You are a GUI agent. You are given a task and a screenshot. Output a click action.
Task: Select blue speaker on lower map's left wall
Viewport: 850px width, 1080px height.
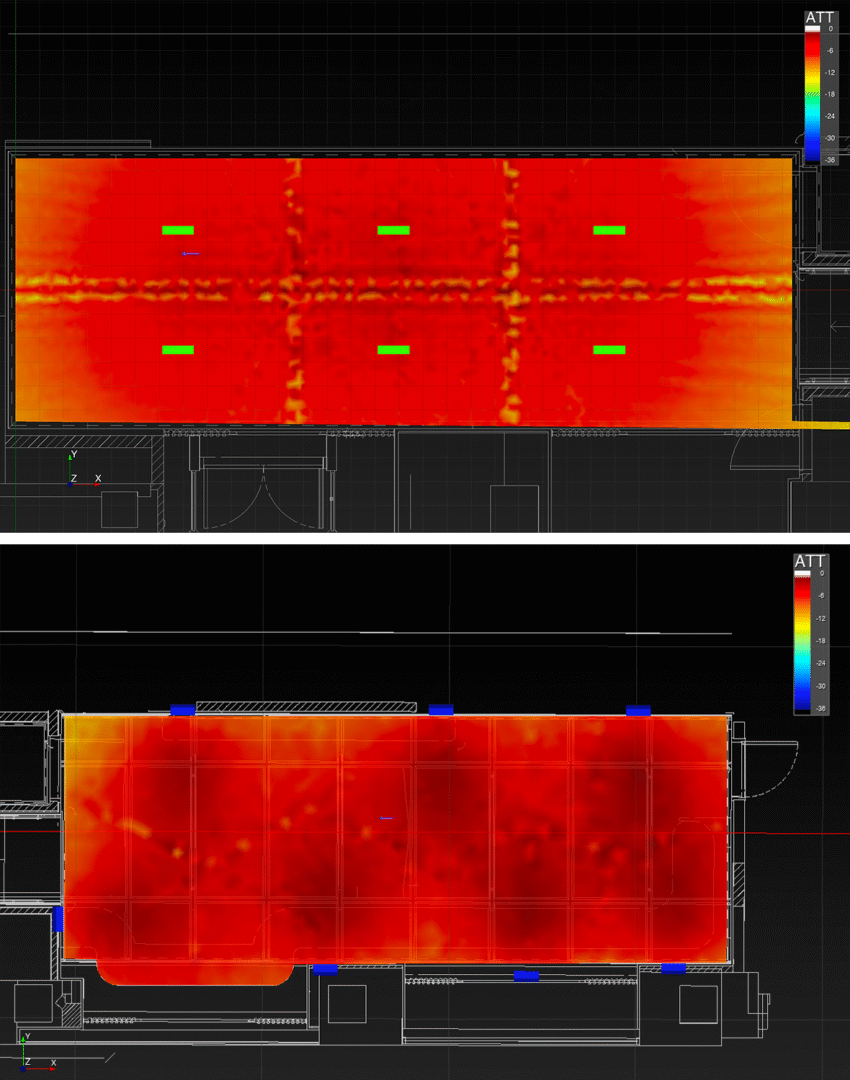coord(58,919)
